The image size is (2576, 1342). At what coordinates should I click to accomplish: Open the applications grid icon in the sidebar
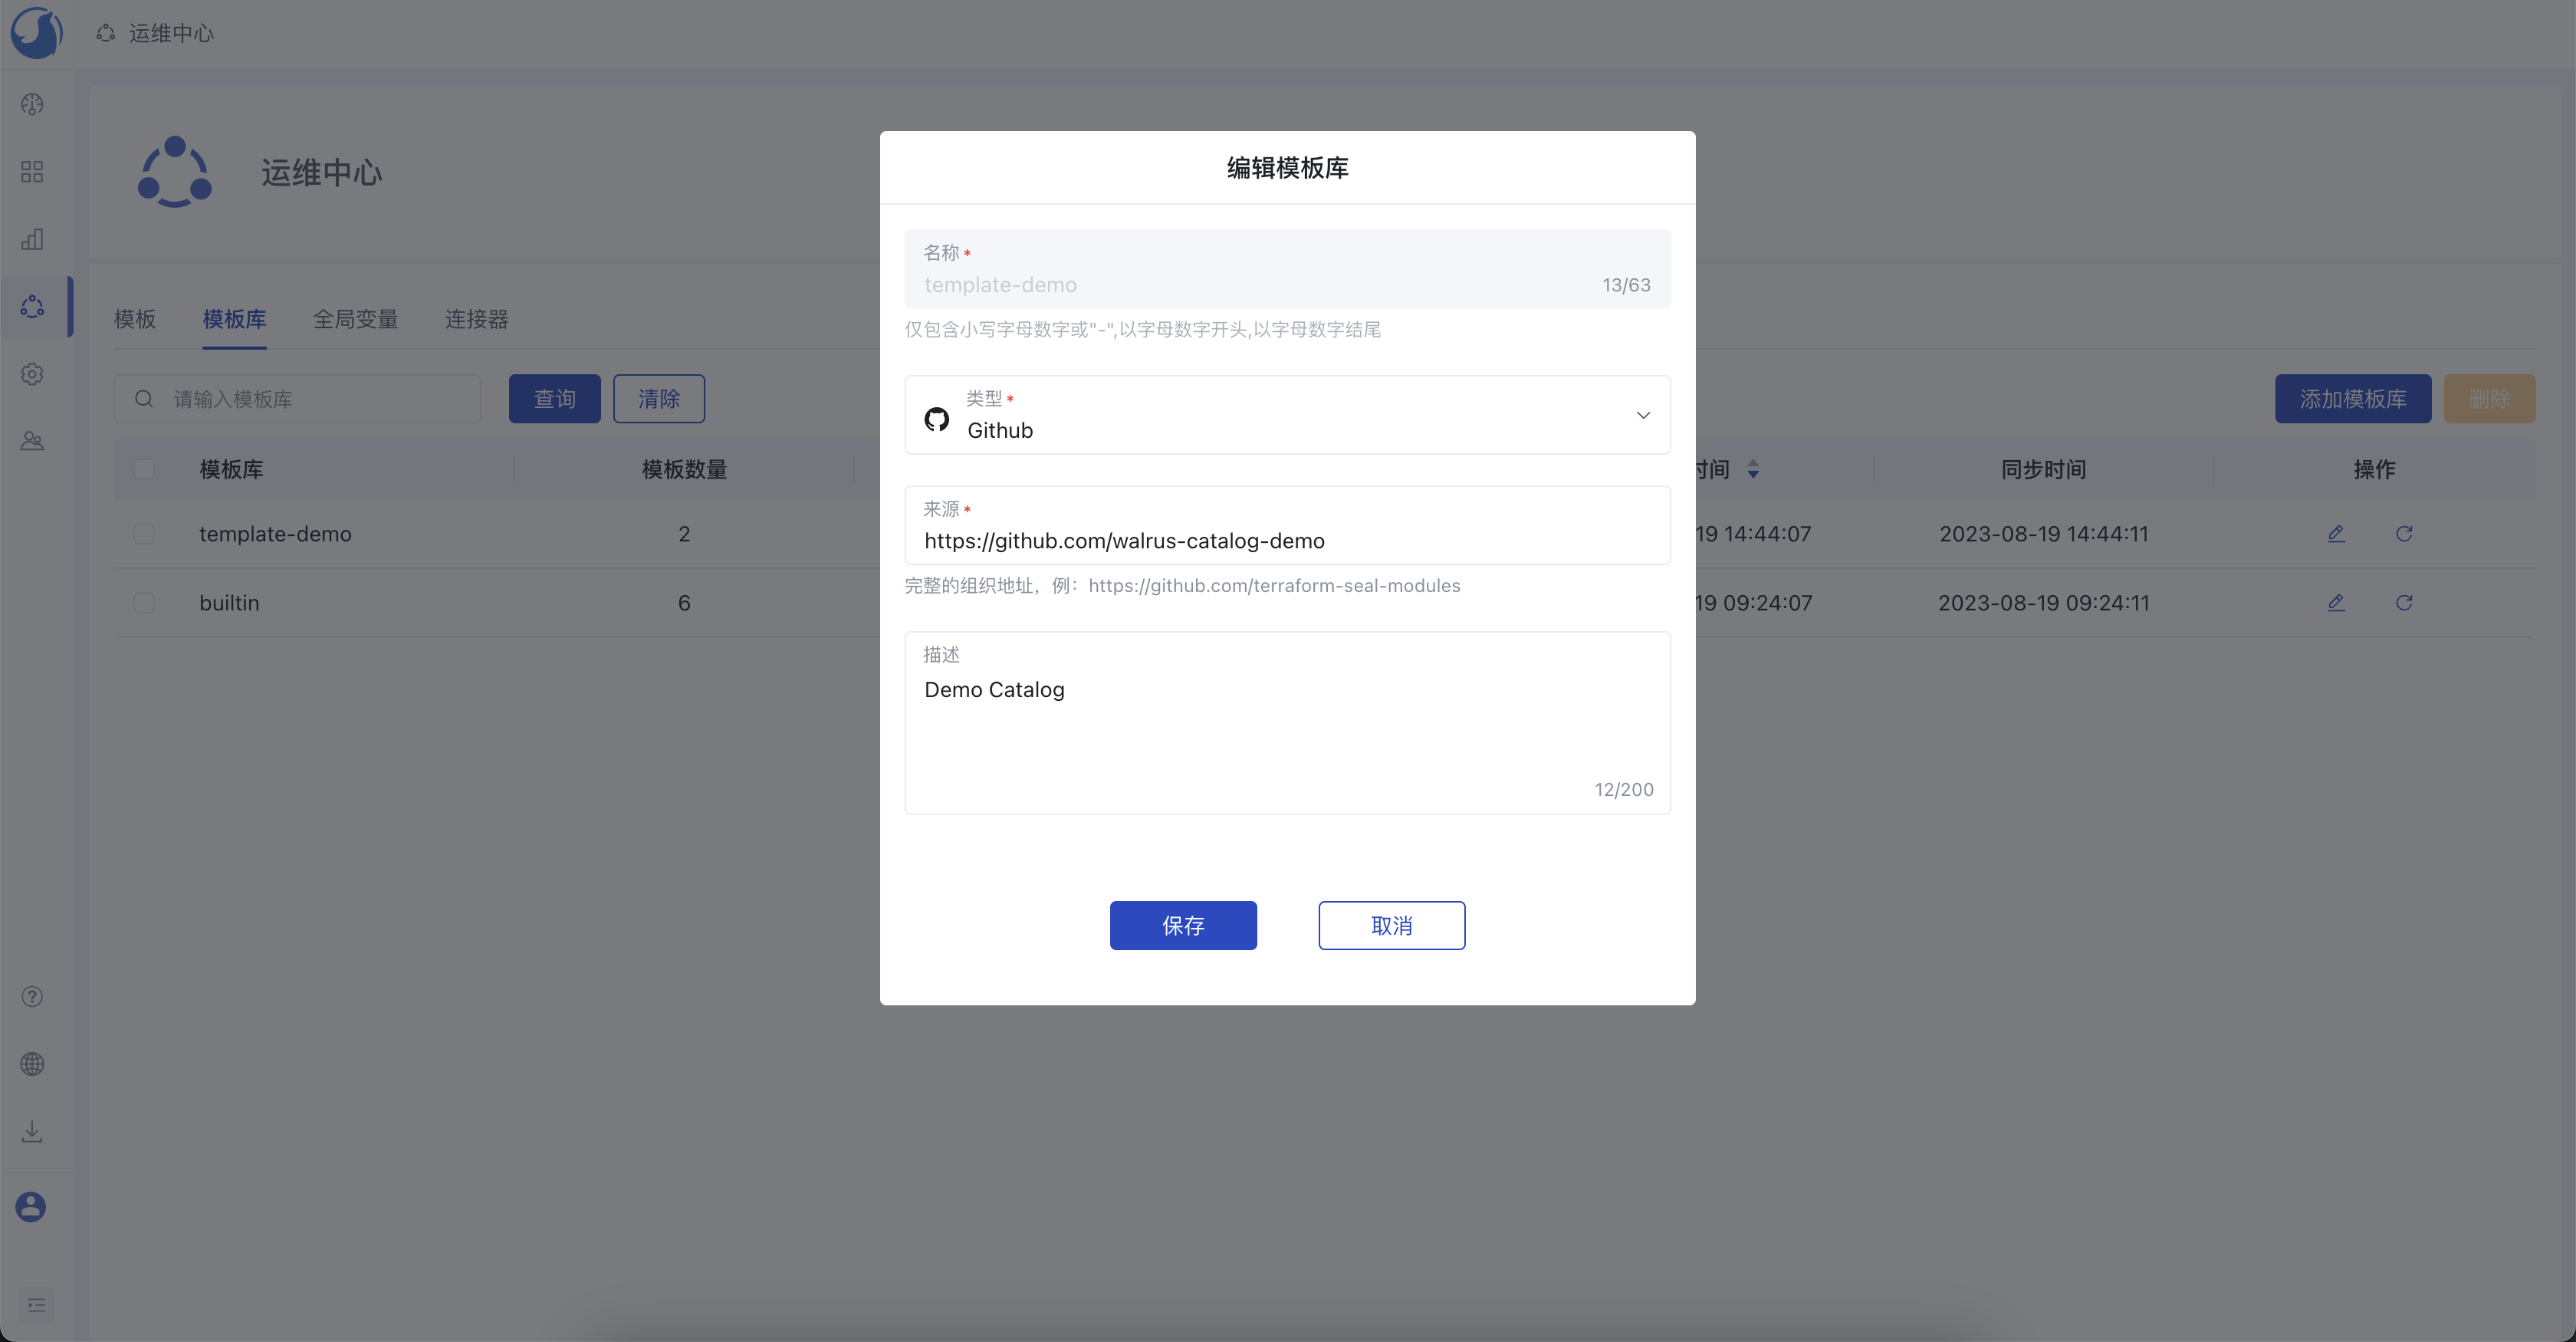coord(32,172)
